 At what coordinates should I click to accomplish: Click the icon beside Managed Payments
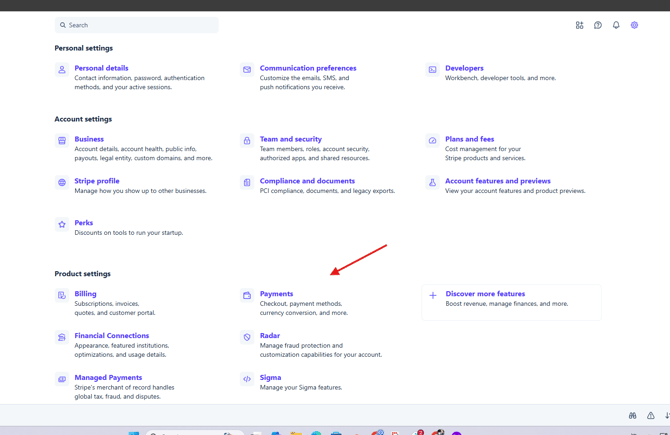tap(62, 379)
